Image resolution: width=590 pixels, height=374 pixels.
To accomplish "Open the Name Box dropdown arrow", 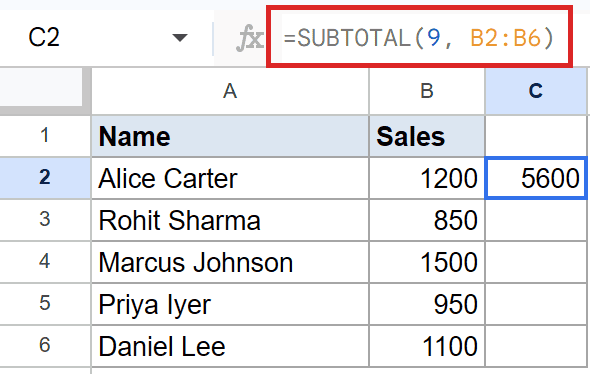I will (x=179, y=38).
